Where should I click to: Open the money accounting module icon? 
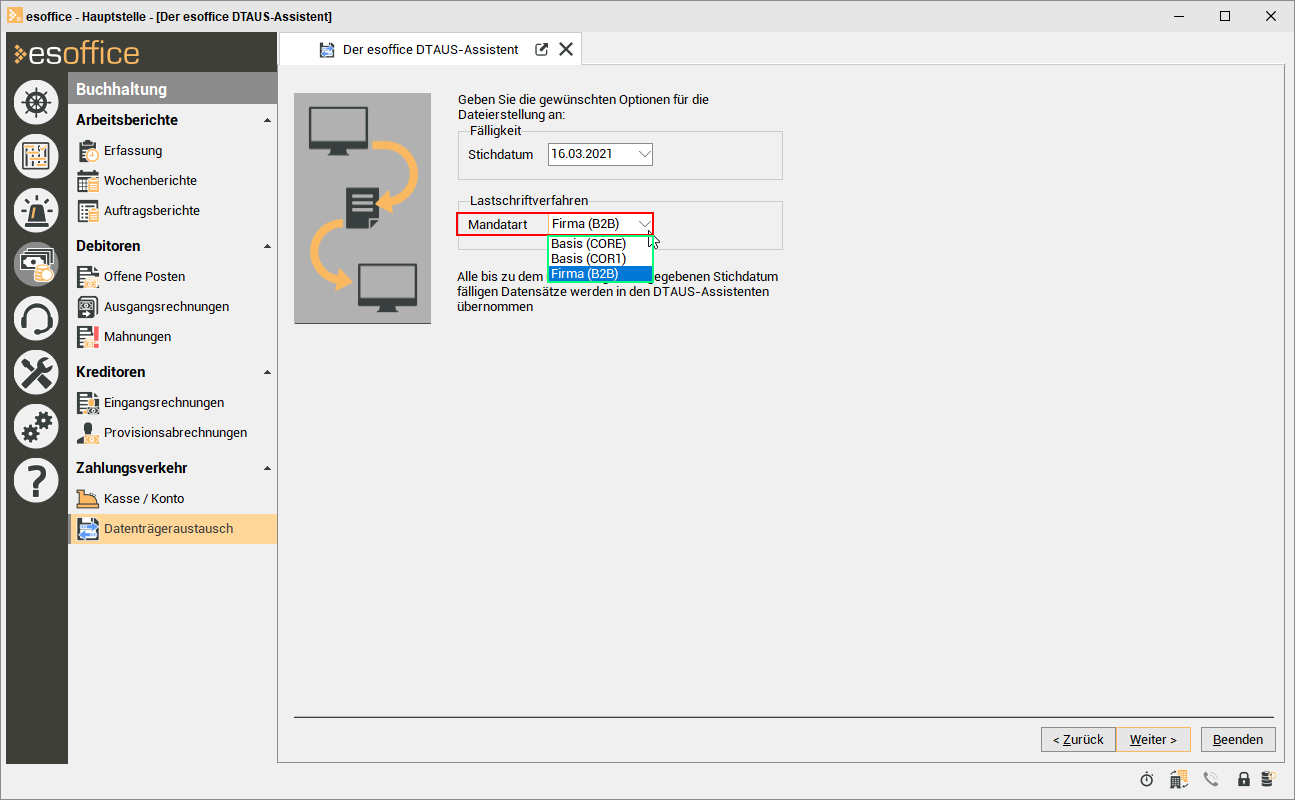pyautogui.click(x=36, y=264)
